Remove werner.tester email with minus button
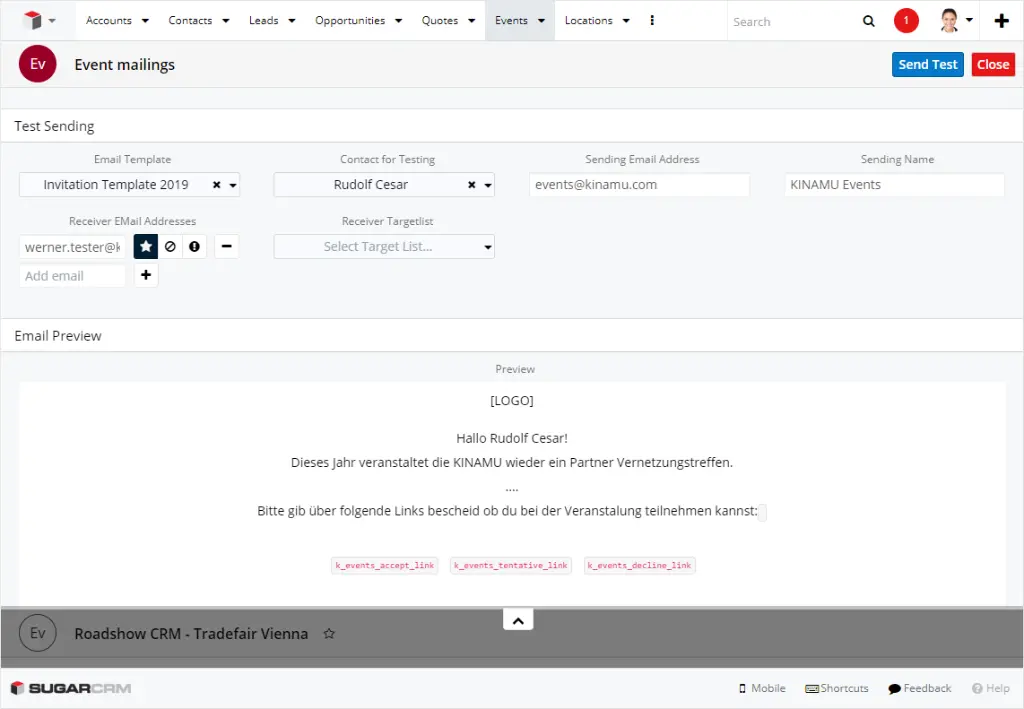 pos(226,246)
